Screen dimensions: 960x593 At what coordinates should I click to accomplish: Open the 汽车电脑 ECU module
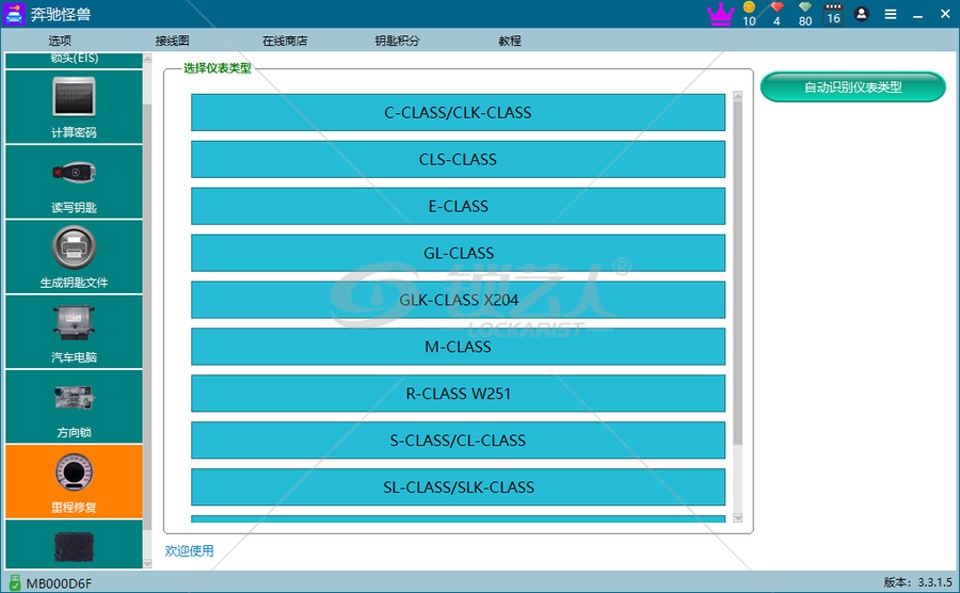tap(74, 332)
